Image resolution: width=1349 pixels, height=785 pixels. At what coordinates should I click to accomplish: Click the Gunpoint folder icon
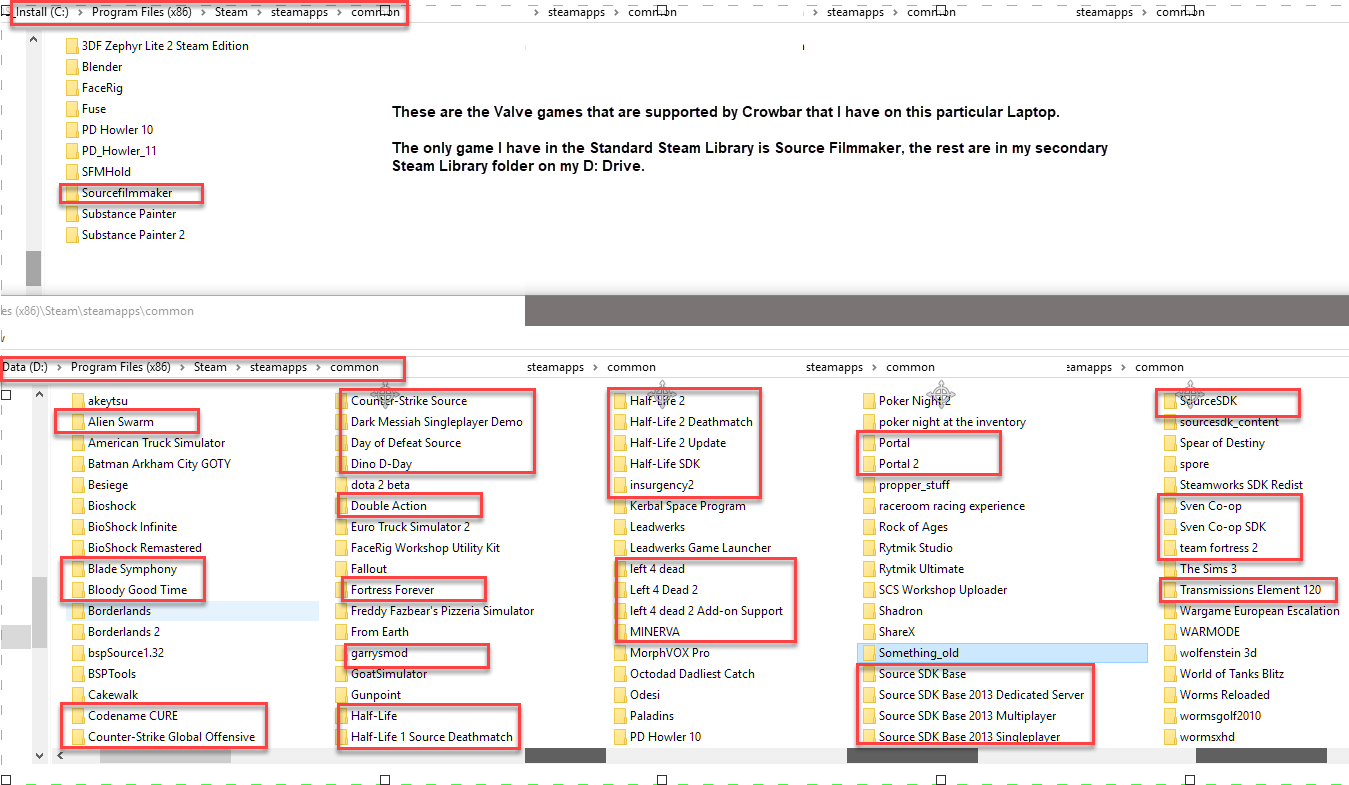coord(341,695)
